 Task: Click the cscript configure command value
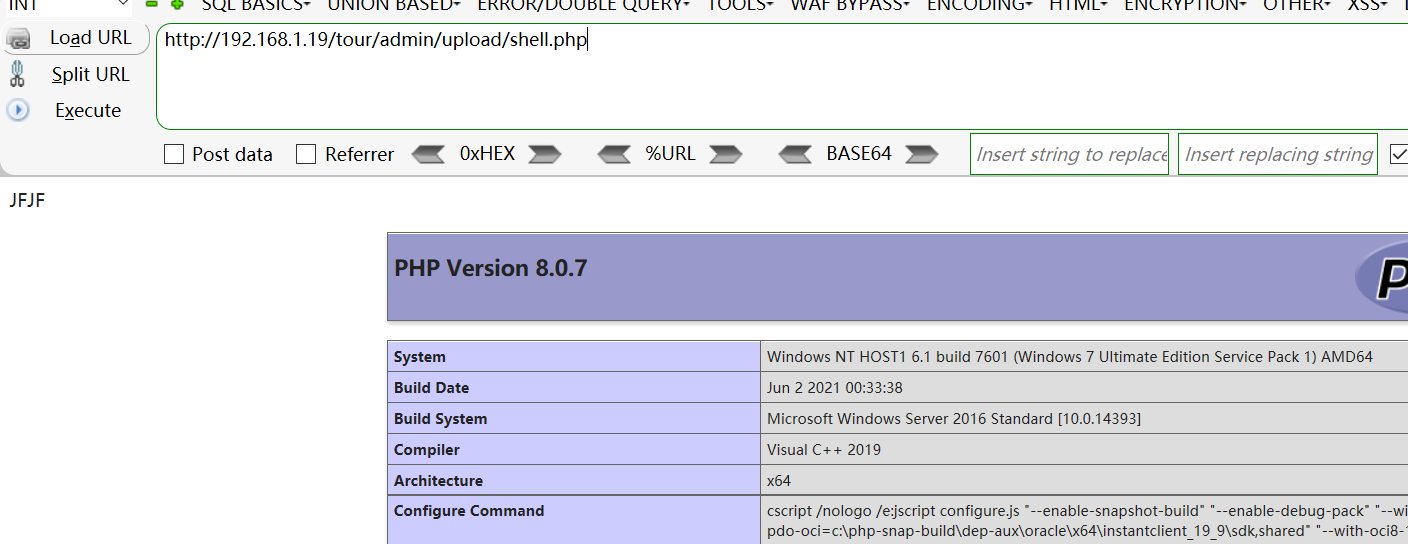(1087, 520)
